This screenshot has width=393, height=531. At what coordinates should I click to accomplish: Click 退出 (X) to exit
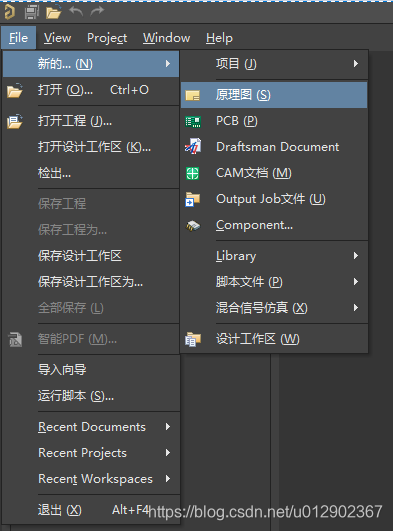coord(91,510)
